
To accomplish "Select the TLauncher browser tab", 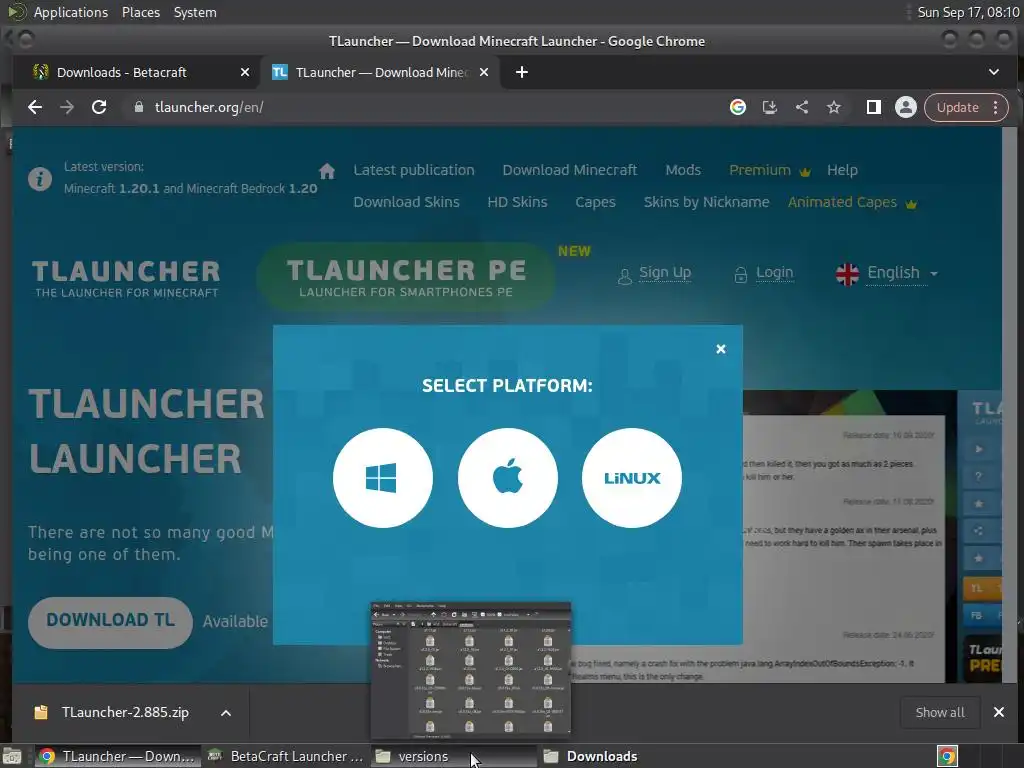I will (x=381, y=72).
